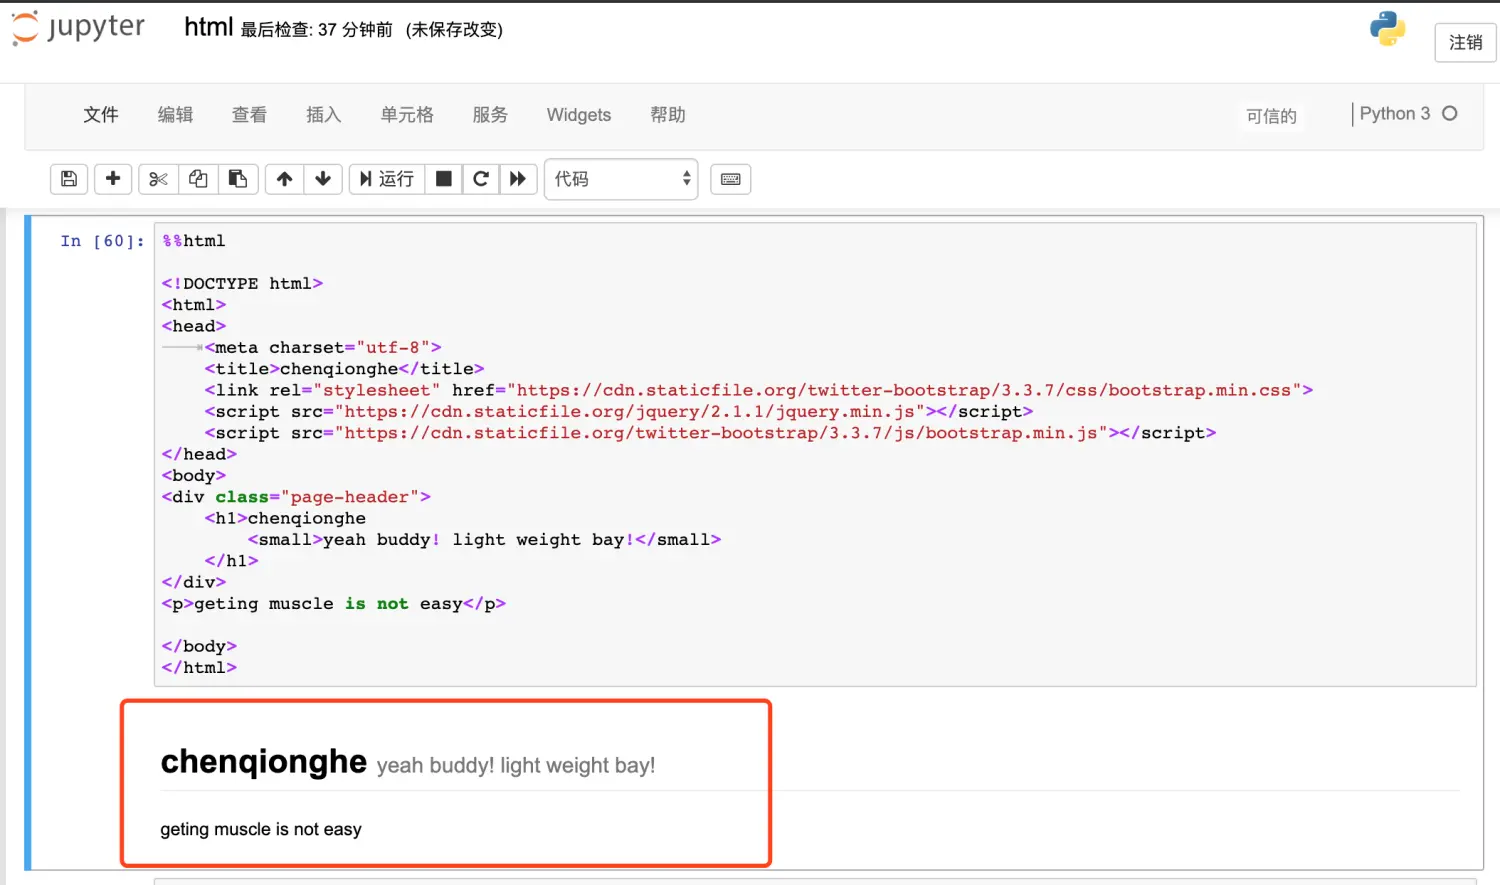Open the command palette keyboard icon

coord(730,178)
